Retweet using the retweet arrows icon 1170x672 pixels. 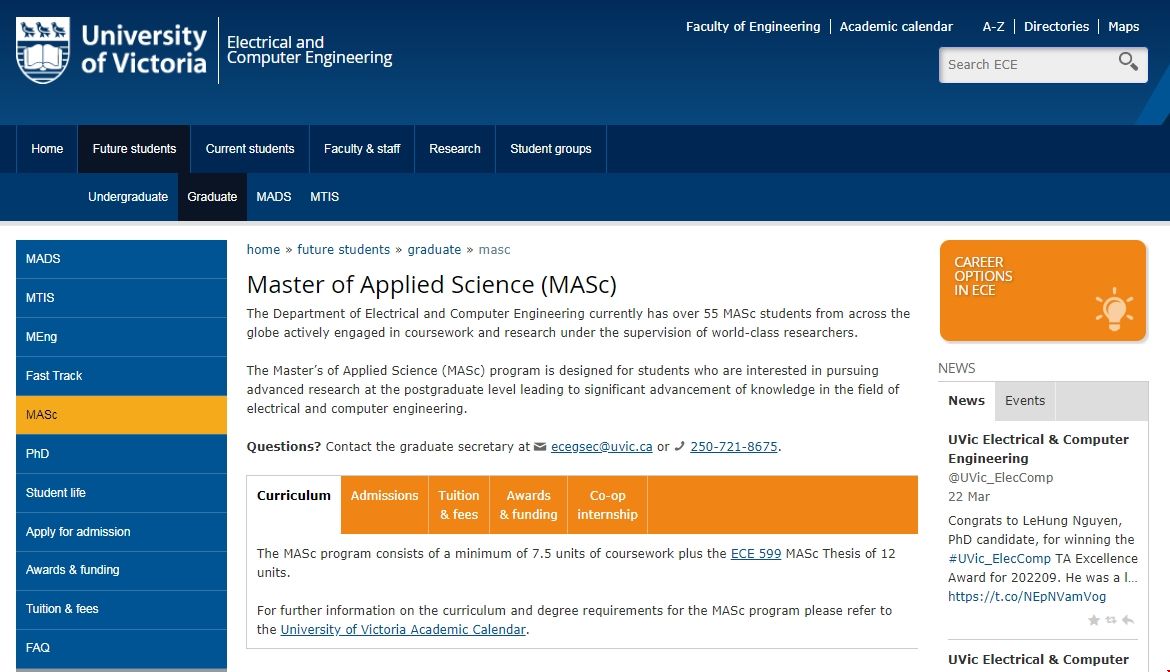click(x=1111, y=621)
